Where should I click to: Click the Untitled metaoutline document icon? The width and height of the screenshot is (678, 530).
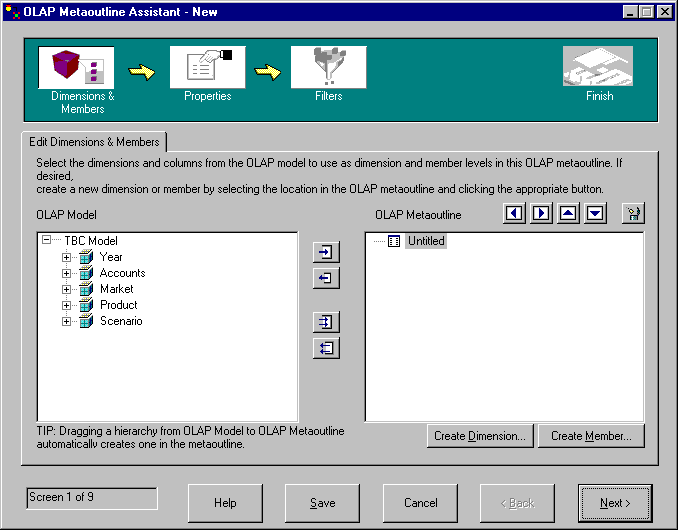(394, 241)
